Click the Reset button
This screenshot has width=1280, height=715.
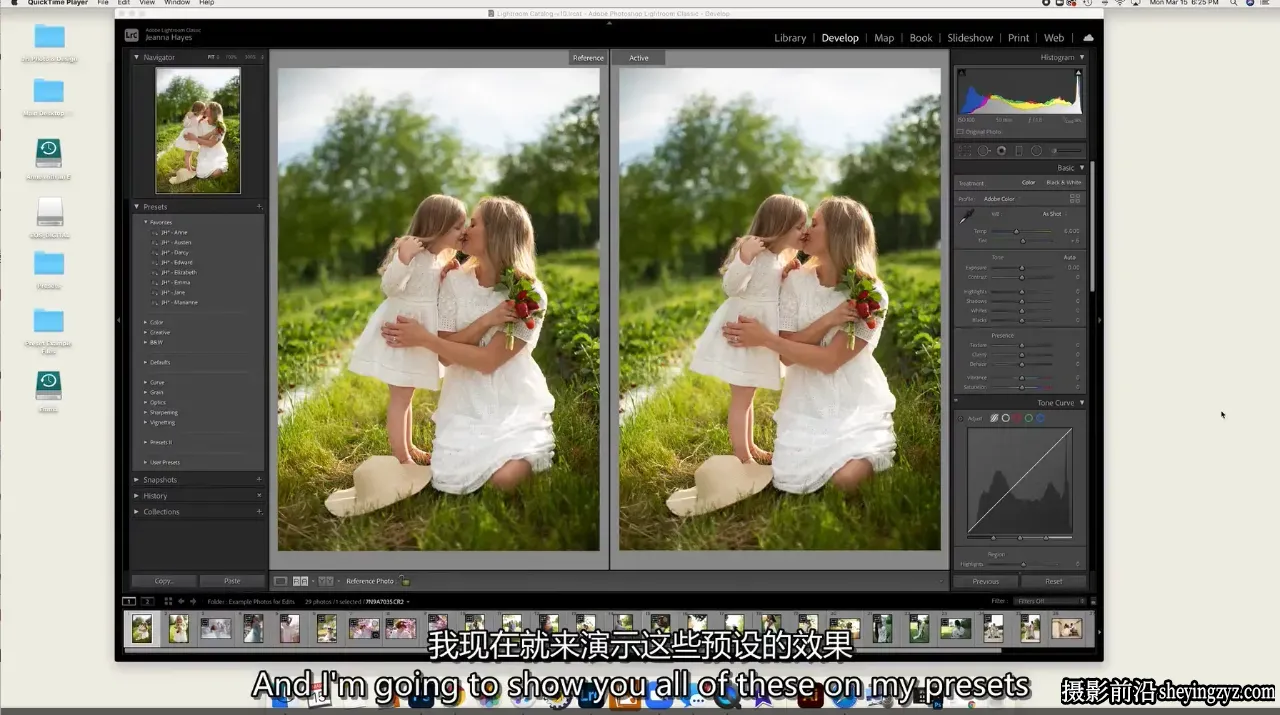point(1054,581)
